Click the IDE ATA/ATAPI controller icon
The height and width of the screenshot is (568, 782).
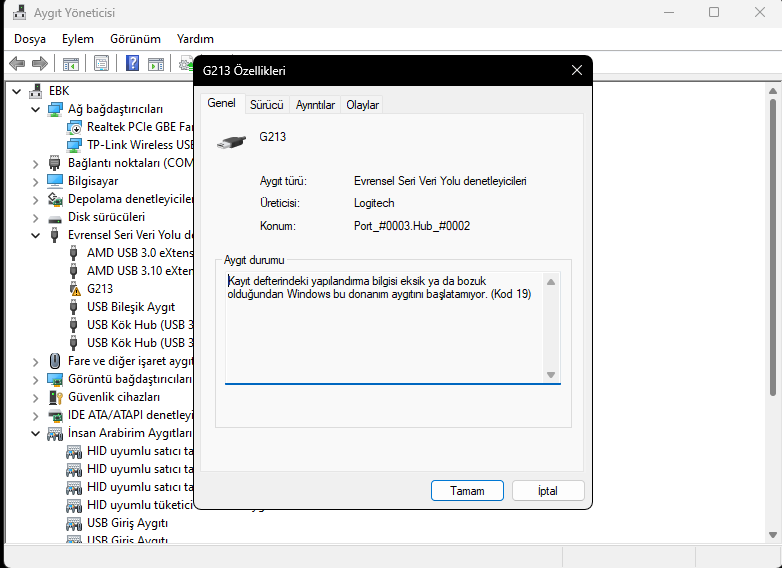pos(55,415)
